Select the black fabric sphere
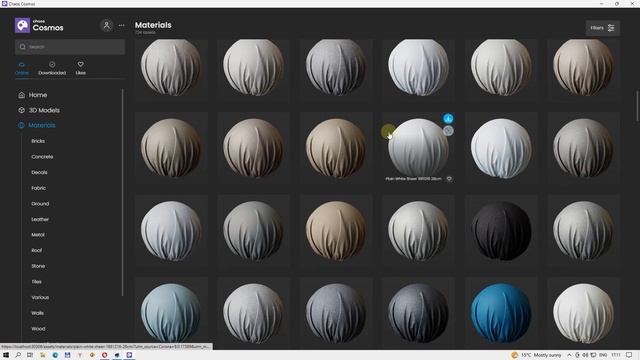Image resolution: width=640 pixels, height=360 pixels. click(501, 231)
